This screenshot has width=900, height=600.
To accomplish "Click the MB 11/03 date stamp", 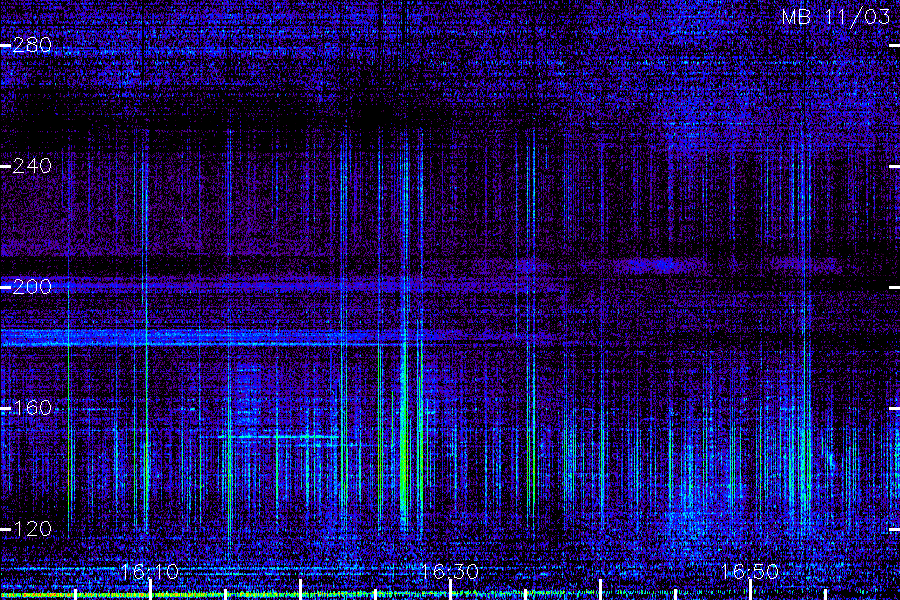I will 836,17.
